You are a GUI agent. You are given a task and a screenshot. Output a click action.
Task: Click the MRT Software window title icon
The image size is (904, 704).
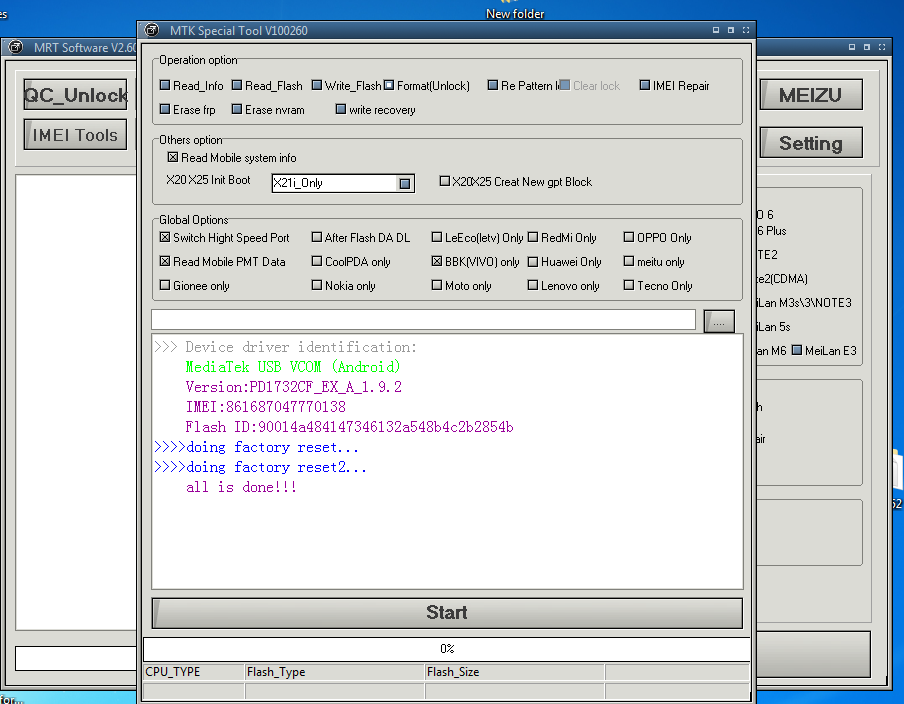coord(16,47)
